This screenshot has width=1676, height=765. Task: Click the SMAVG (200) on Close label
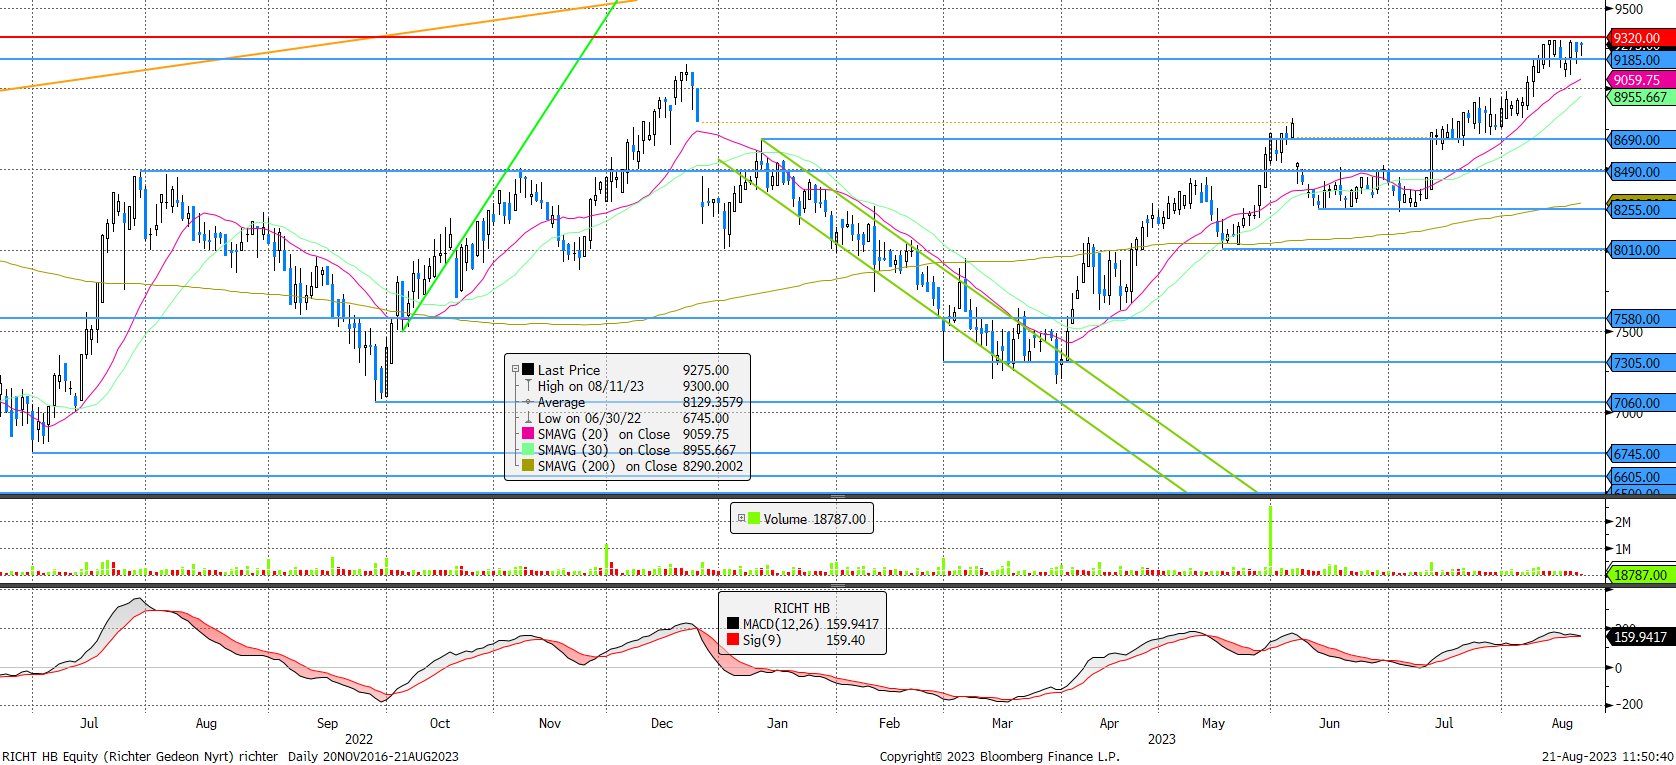[607, 465]
